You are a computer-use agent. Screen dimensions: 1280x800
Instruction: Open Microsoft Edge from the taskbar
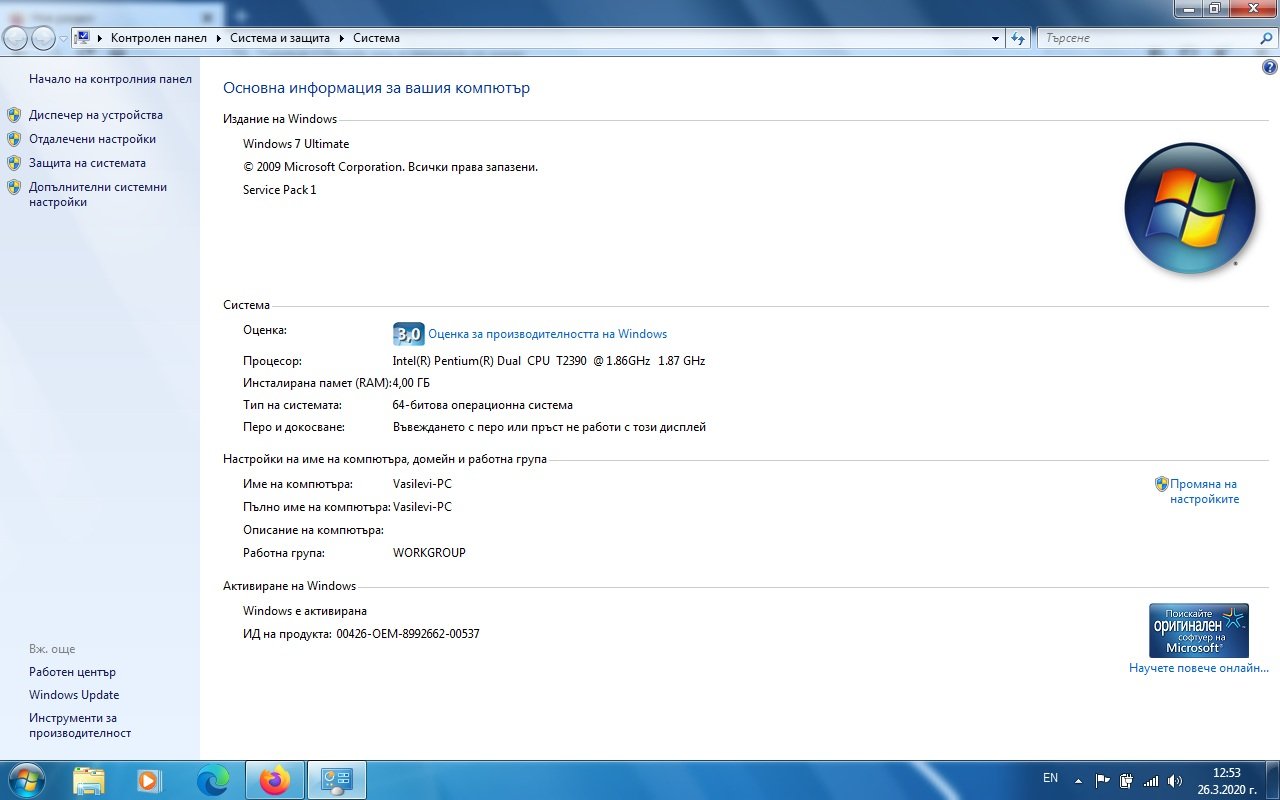[212, 780]
